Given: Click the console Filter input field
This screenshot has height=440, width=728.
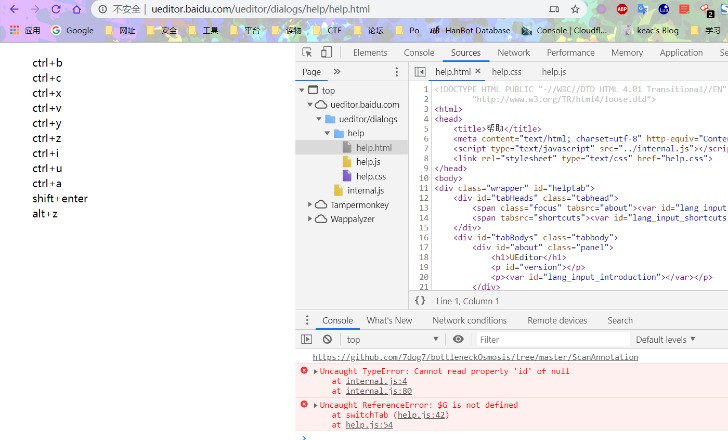Looking at the screenshot, I should tap(552, 339).
